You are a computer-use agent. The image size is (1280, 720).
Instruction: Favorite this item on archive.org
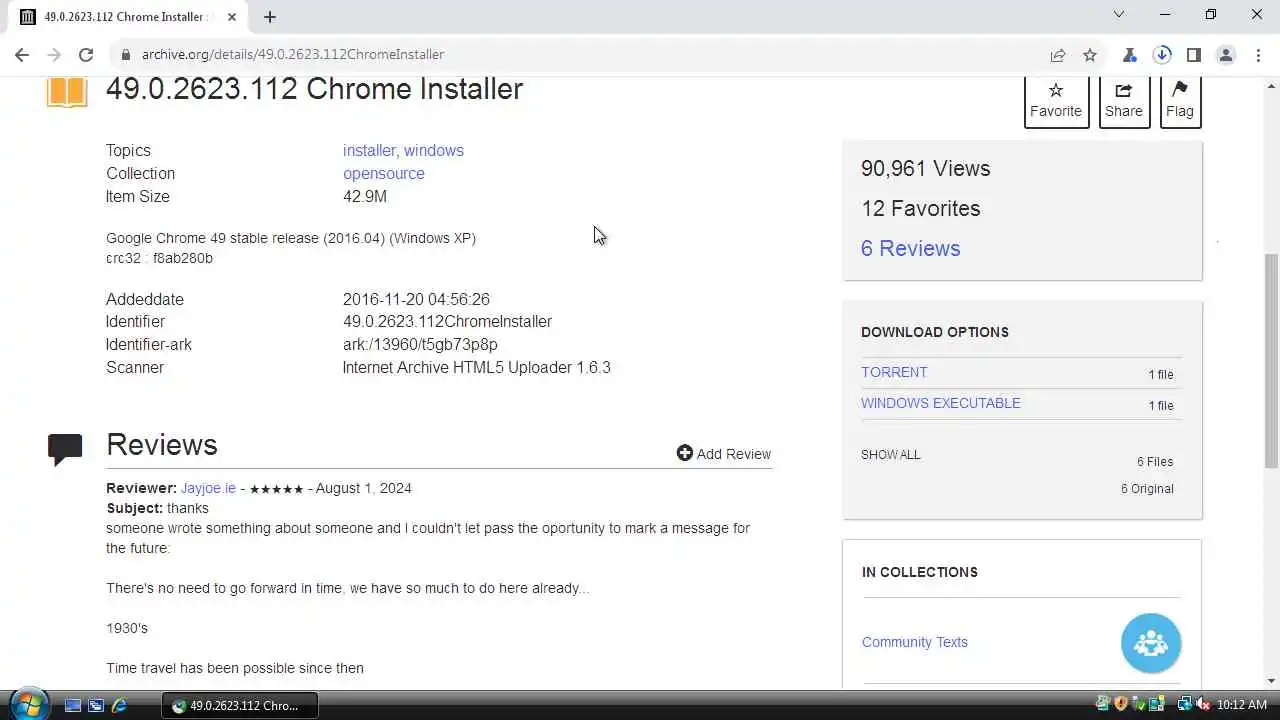pos(1056,101)
